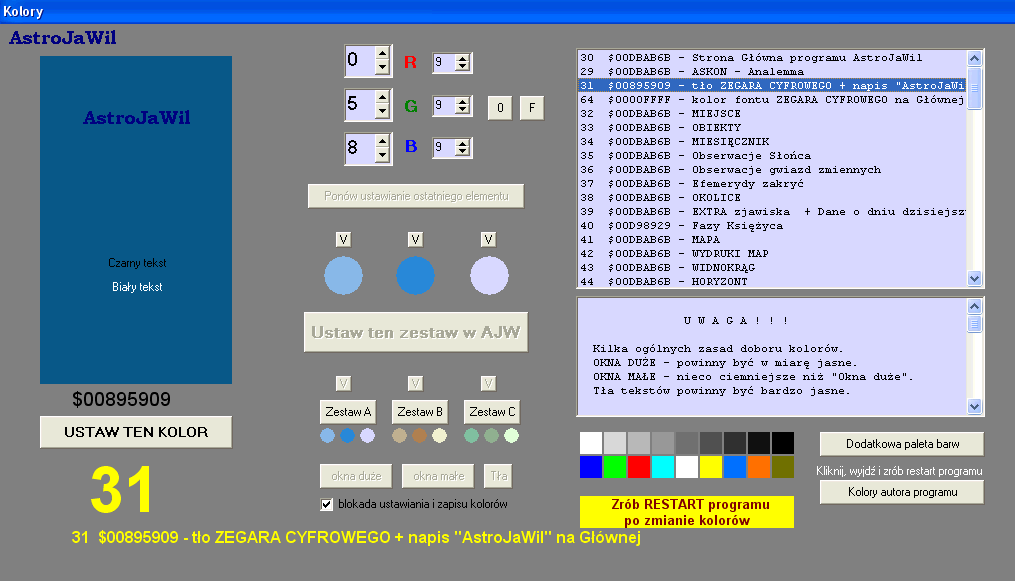Click yellow "Zrób RESTART programu" button
The image size is (1015, 581).
click(687, 512)
